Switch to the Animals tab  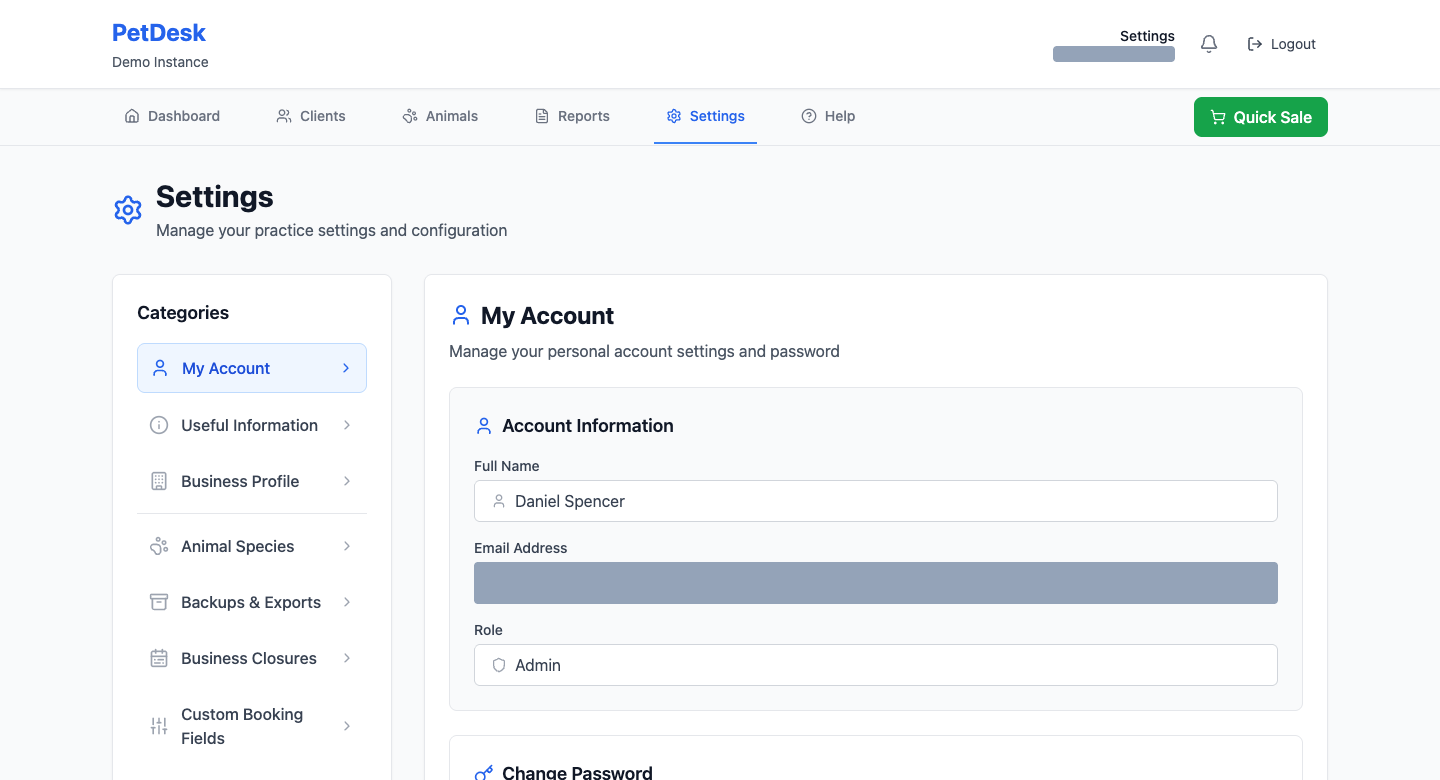click(x=440, y=116)
